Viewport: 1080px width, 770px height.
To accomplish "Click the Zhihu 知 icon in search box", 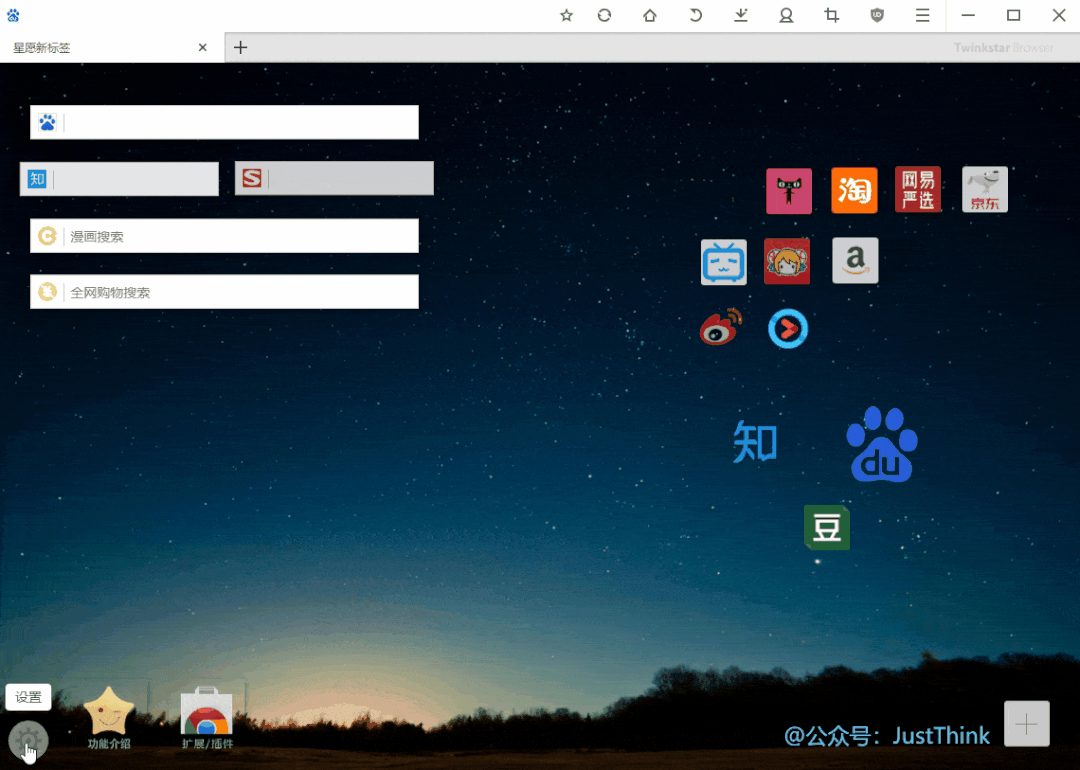I will pos(37,179).
